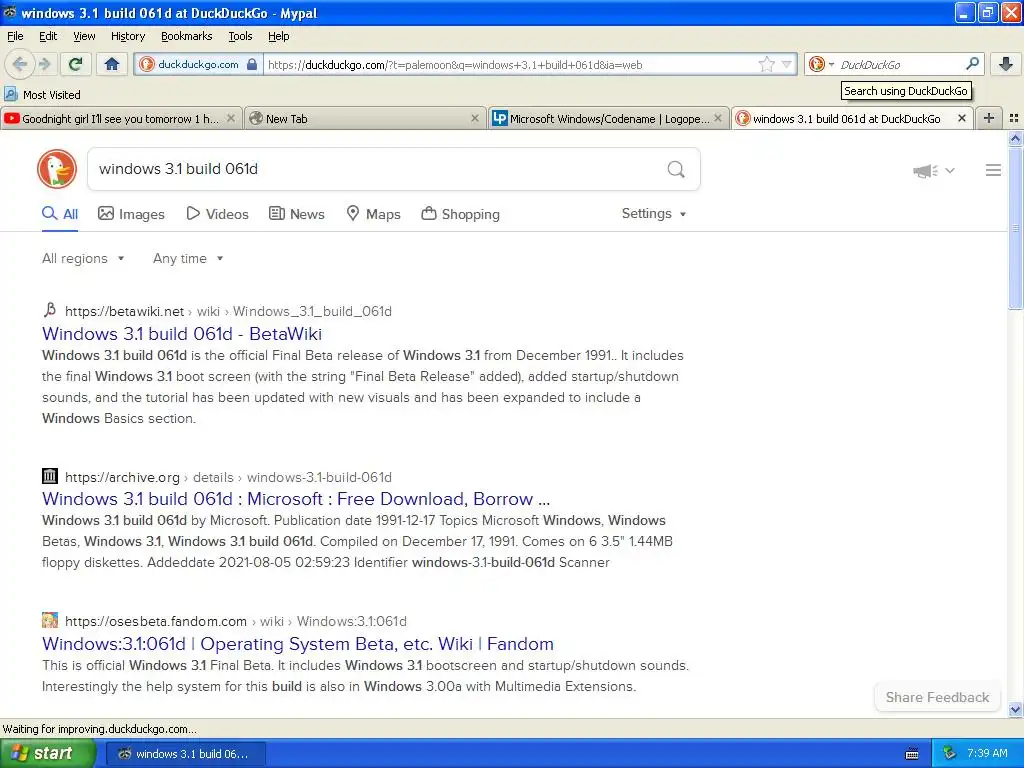Open the search engine selector dropdown
This screenshot has height=768, width=1024.
pyautogui.click(x=822, y=64)
